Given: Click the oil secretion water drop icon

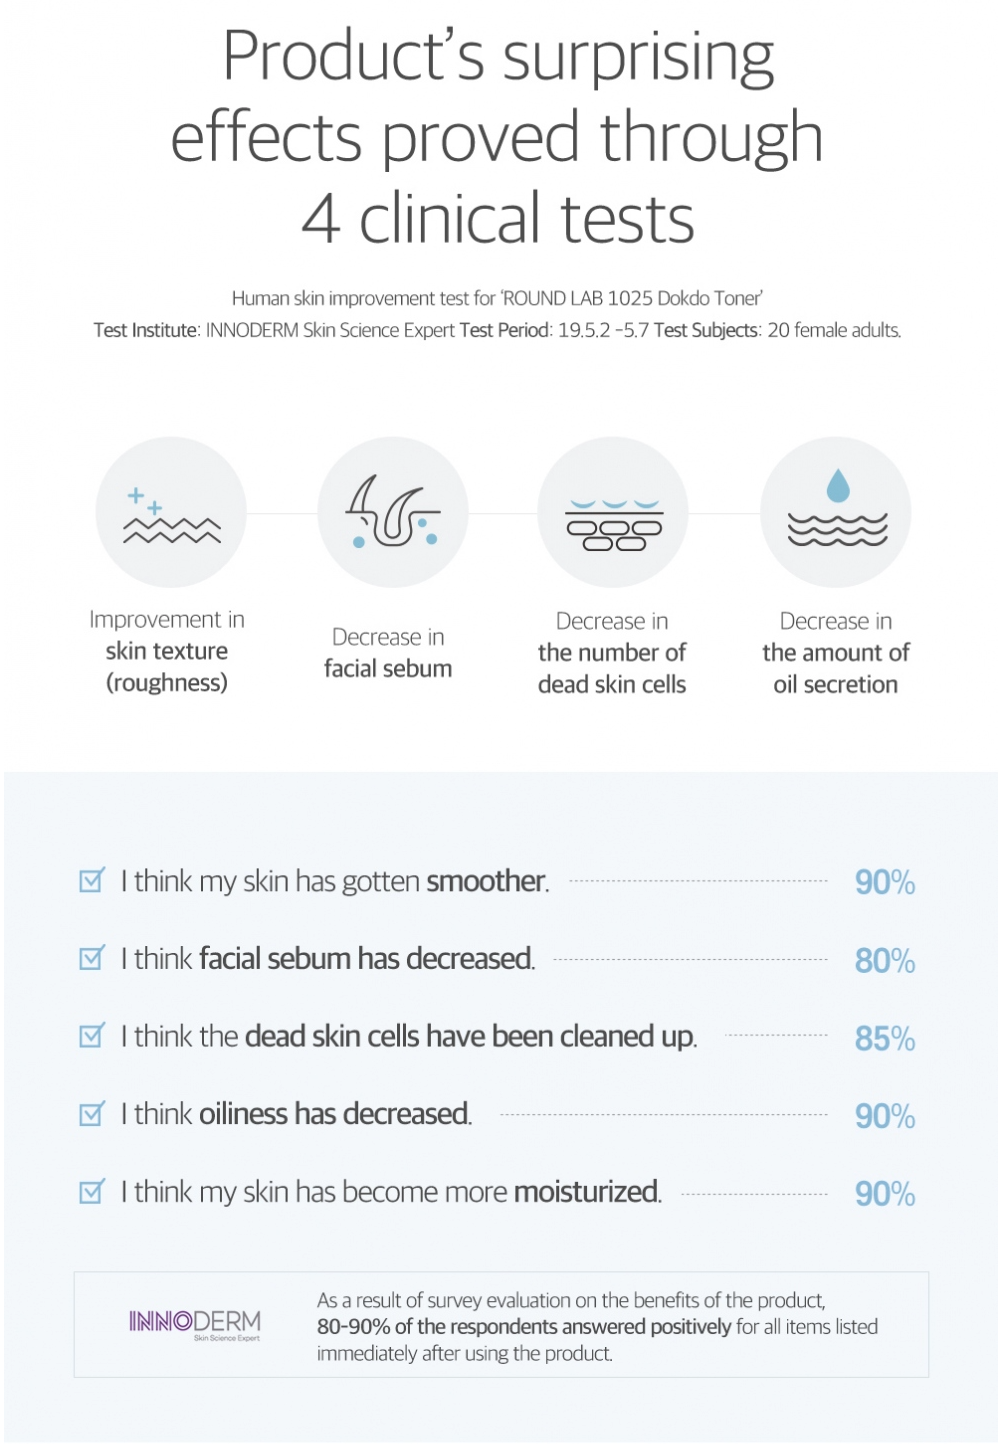Looking at the screenshot, I should pyautogui.click(x=836, y=512).
